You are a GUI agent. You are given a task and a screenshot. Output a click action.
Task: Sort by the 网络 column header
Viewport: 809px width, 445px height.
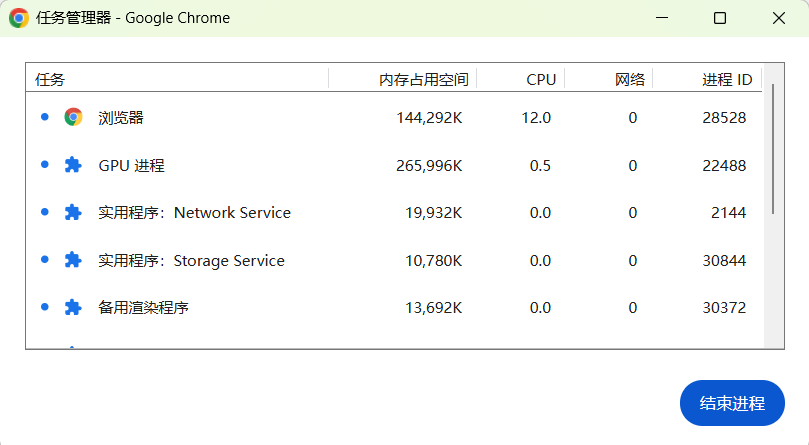tap(630, 79)
